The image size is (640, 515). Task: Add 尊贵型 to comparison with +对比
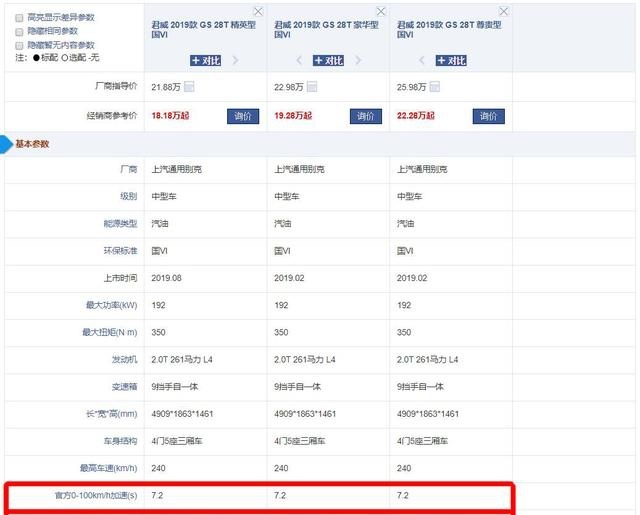point(451,60)
